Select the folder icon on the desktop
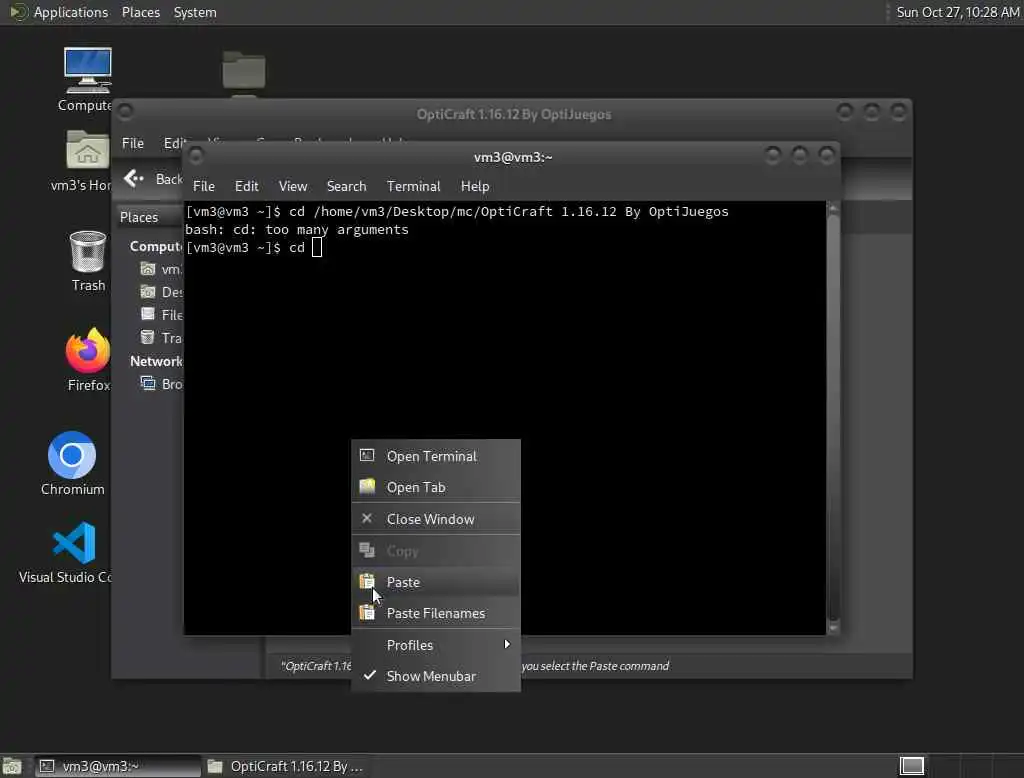 coord(244,69)
